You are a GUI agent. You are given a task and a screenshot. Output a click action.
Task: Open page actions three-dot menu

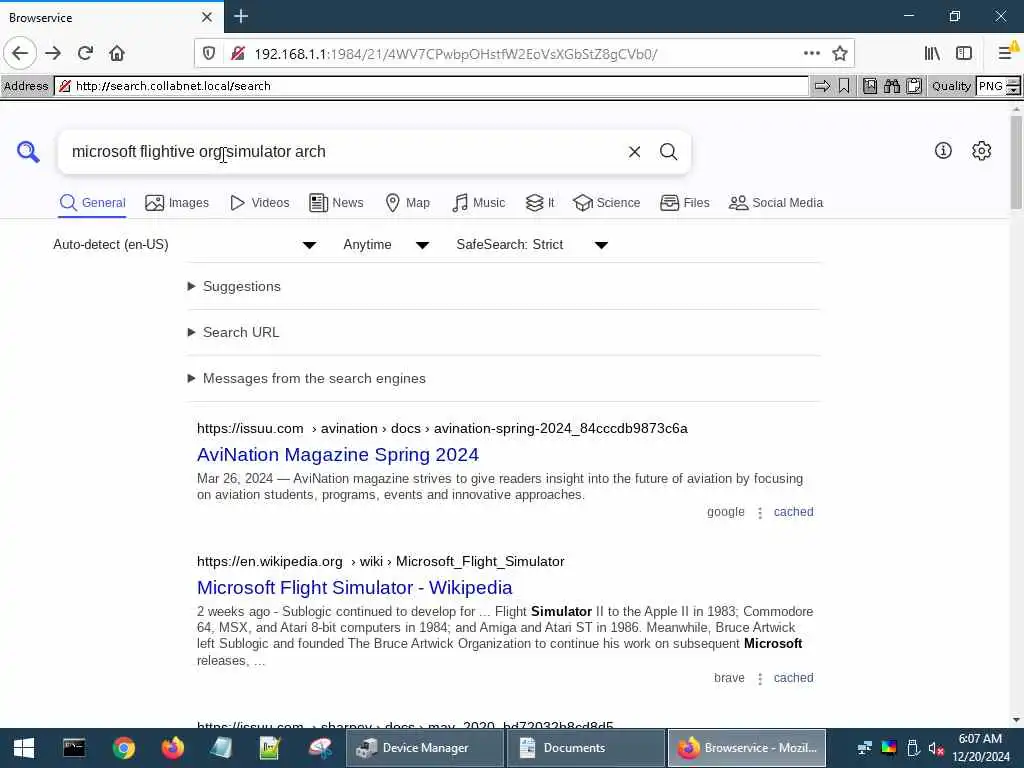tap(812, 53)
